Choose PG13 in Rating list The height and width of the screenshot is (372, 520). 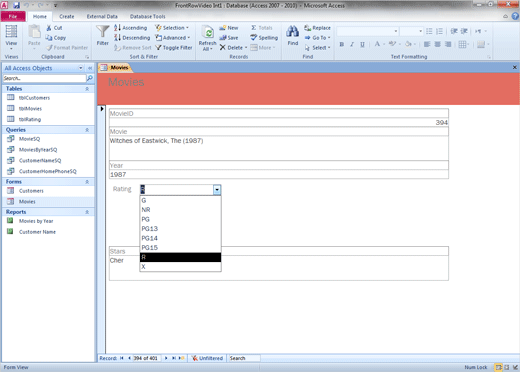(180, 229)
